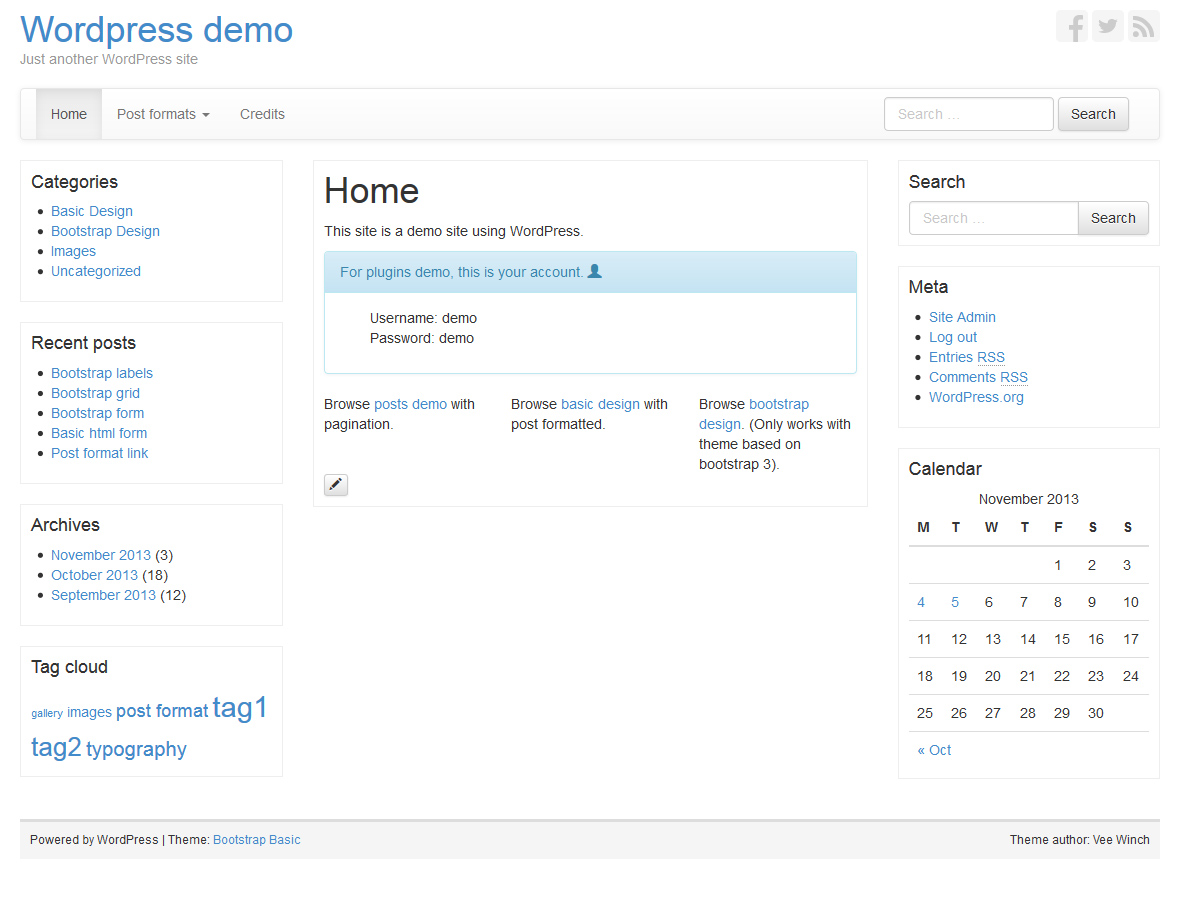Open the September 2013 archive
This screenshot has width=1180, height=923.
103,595
